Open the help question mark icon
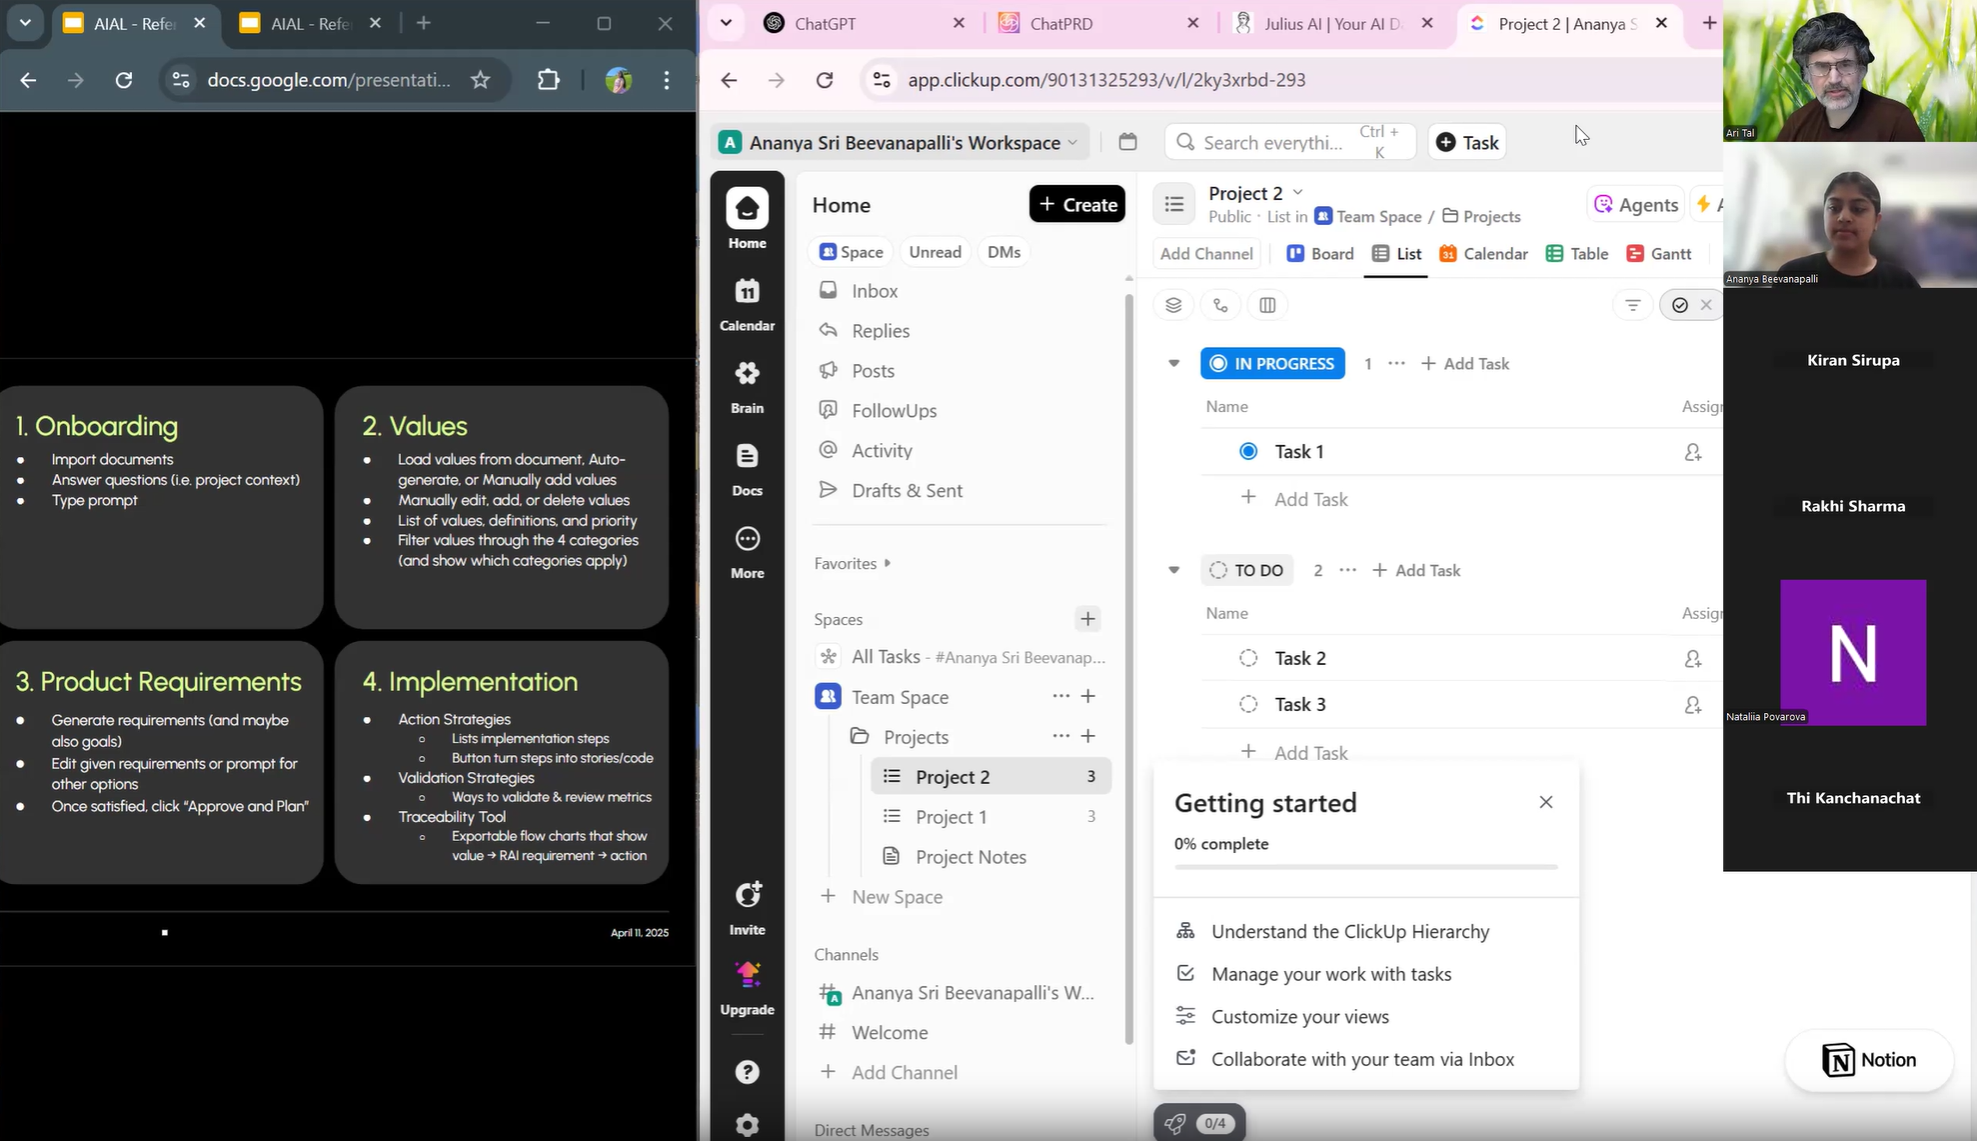The width and height of the screenshot is (1977, 1141). coord(747,1072)
